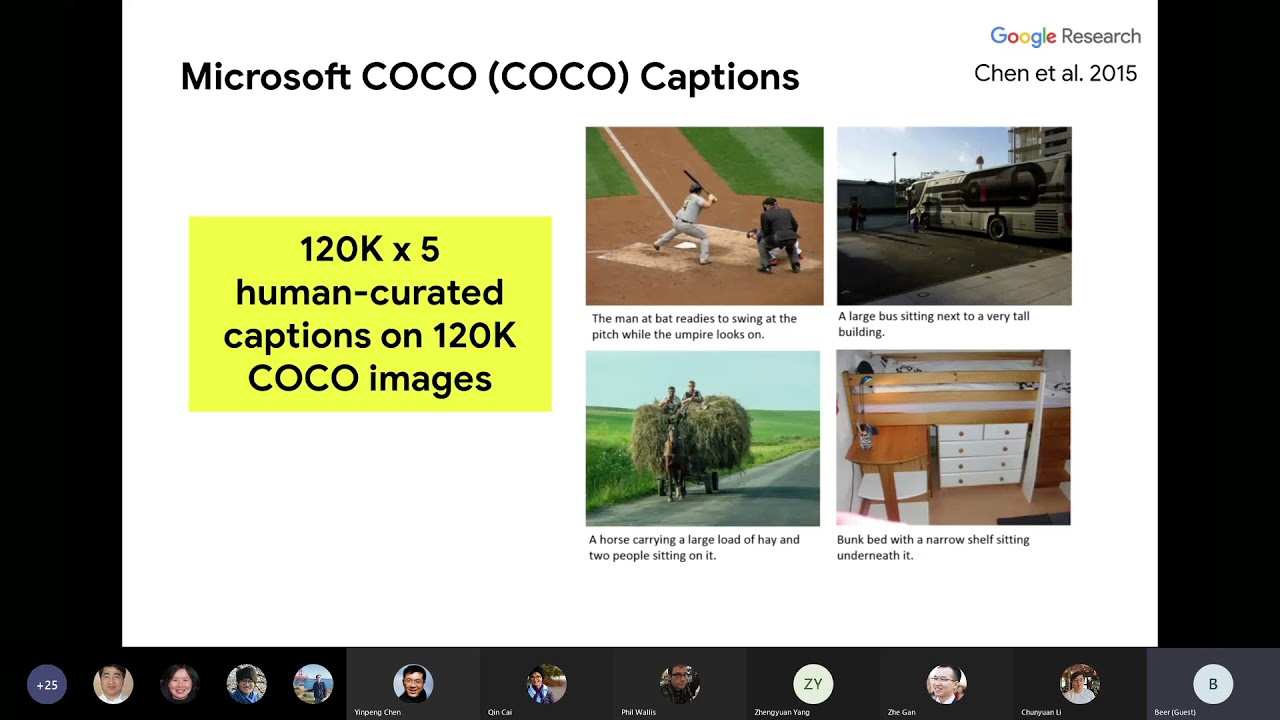
Task: Select Qin Cai's avatar picture
Action: pyautogui.click(x=546, y=684)
